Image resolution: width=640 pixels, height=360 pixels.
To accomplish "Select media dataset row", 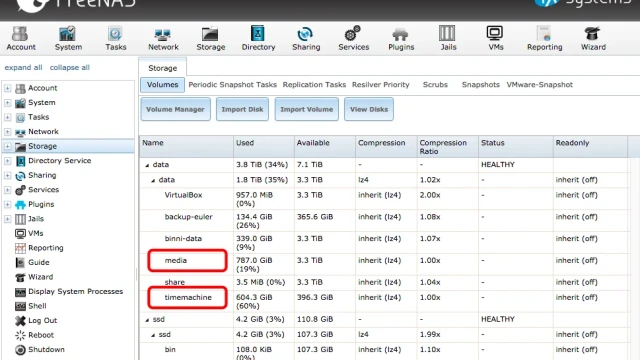I will pos(384,264).
